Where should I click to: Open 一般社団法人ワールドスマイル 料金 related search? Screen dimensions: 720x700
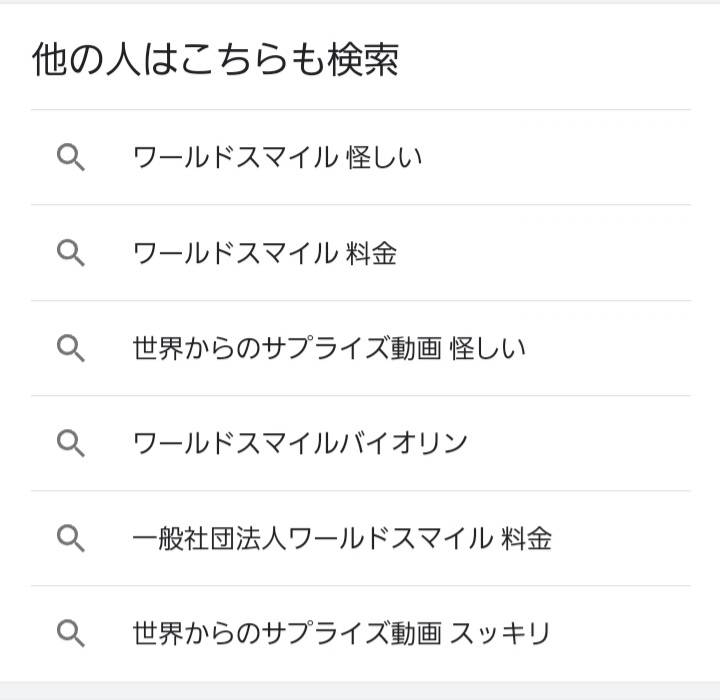coord(342,538)
